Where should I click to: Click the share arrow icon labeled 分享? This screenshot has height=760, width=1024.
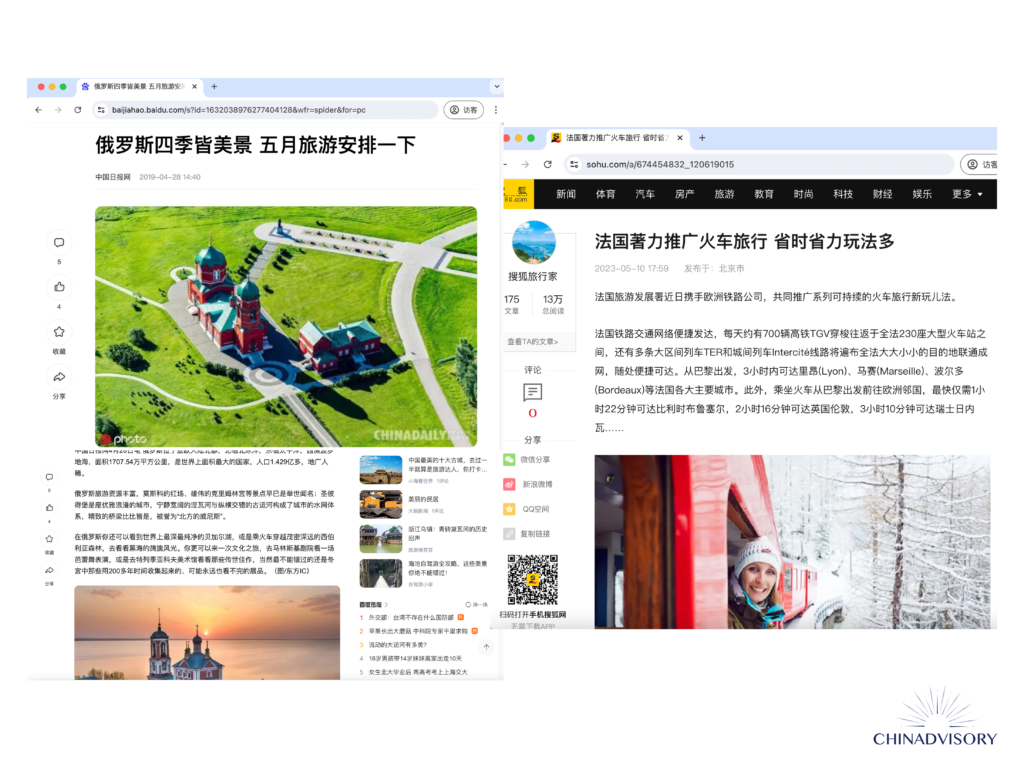tap(59, 377)
